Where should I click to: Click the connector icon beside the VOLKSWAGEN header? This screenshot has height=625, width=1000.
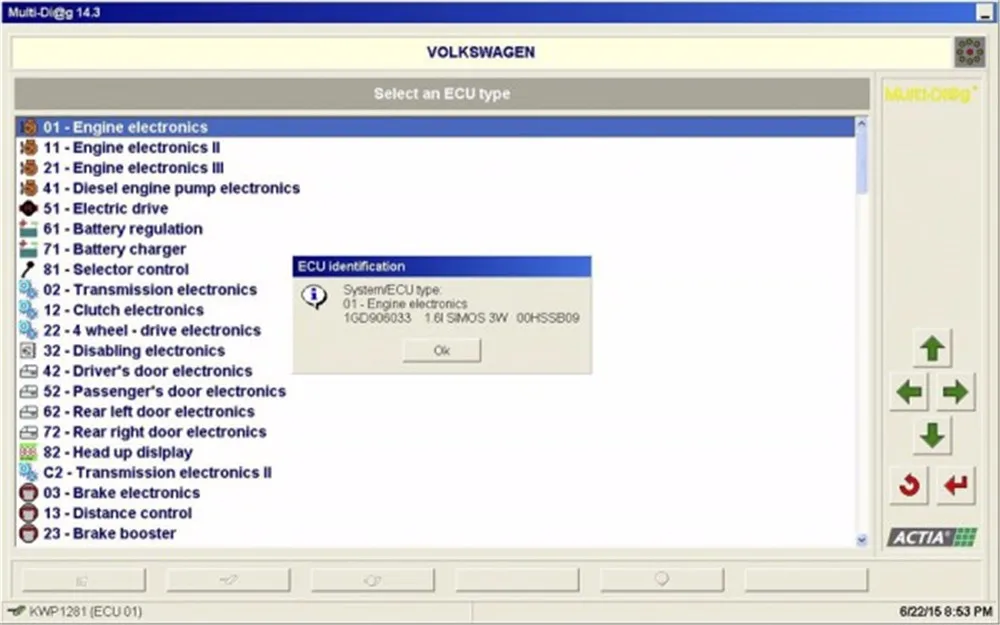tap(969, 52)
